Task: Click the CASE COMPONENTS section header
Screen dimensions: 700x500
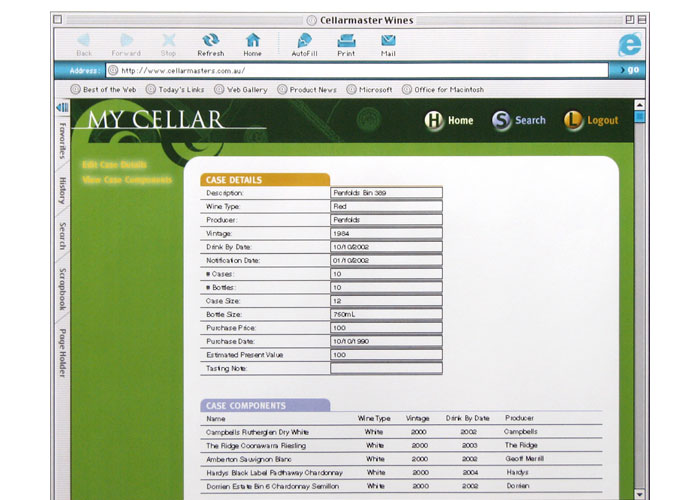Action: [x=265, y=405]
